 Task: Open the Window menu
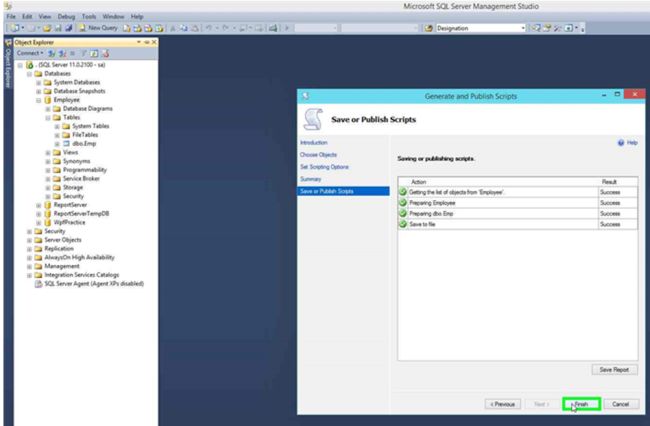coord(113,17)
